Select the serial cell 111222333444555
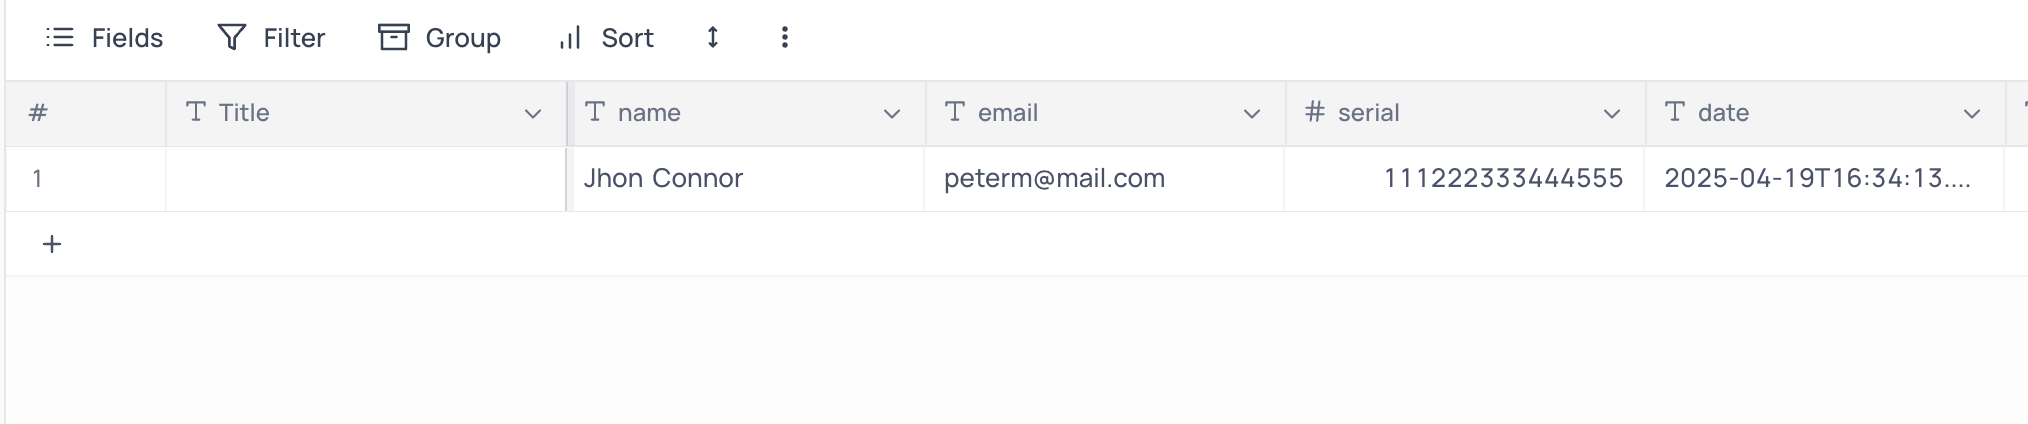The width and height of the screenshot is (2028, 424). (x=1465, y=179)
